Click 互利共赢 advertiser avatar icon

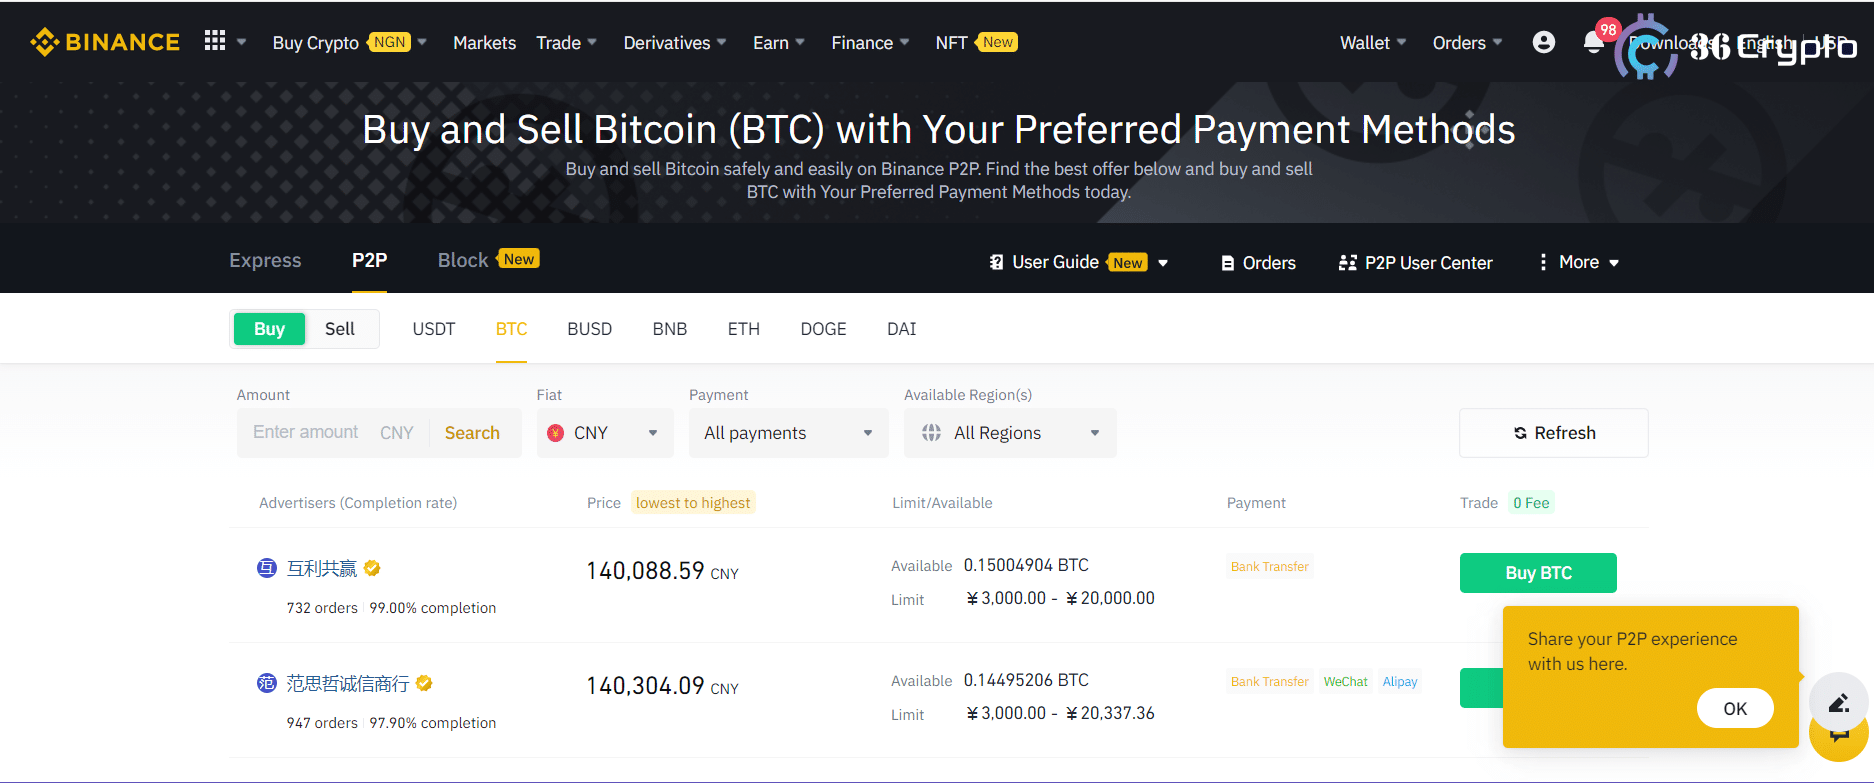pos(266,568)
